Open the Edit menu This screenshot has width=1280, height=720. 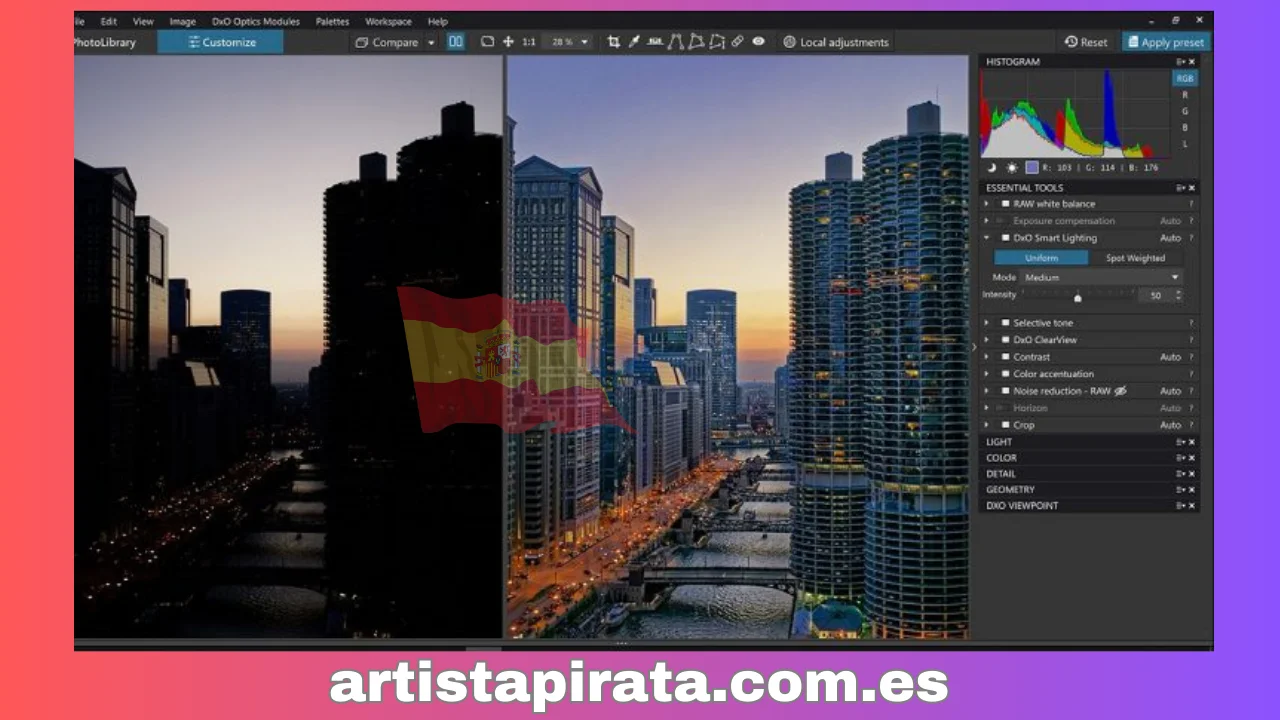(109, 21)
